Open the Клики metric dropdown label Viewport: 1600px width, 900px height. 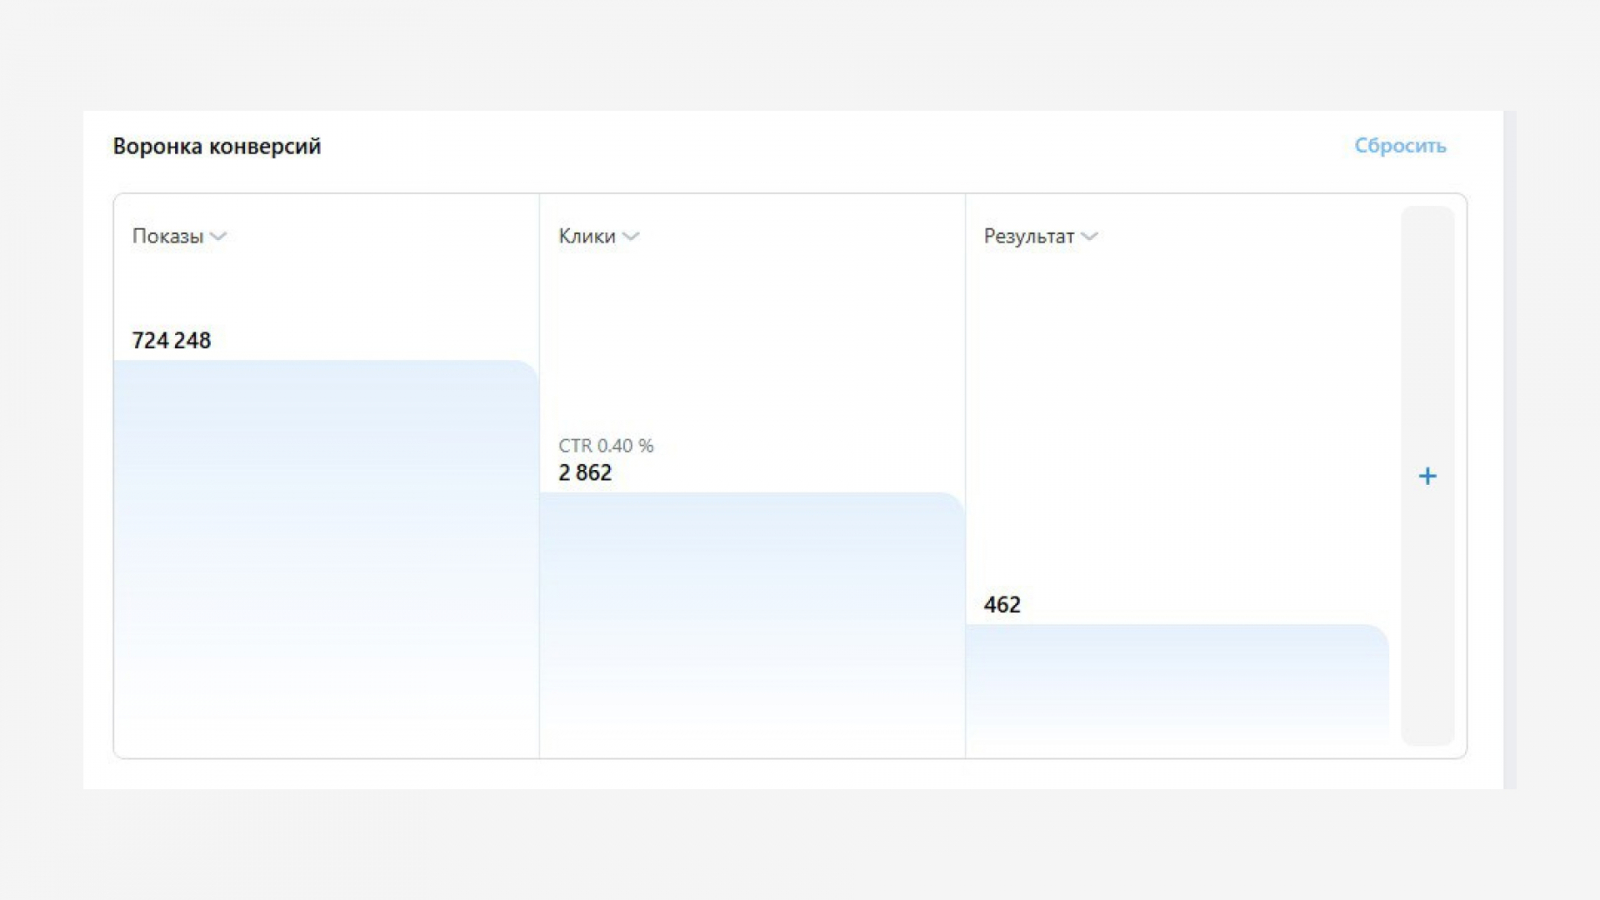click(587, 237)
